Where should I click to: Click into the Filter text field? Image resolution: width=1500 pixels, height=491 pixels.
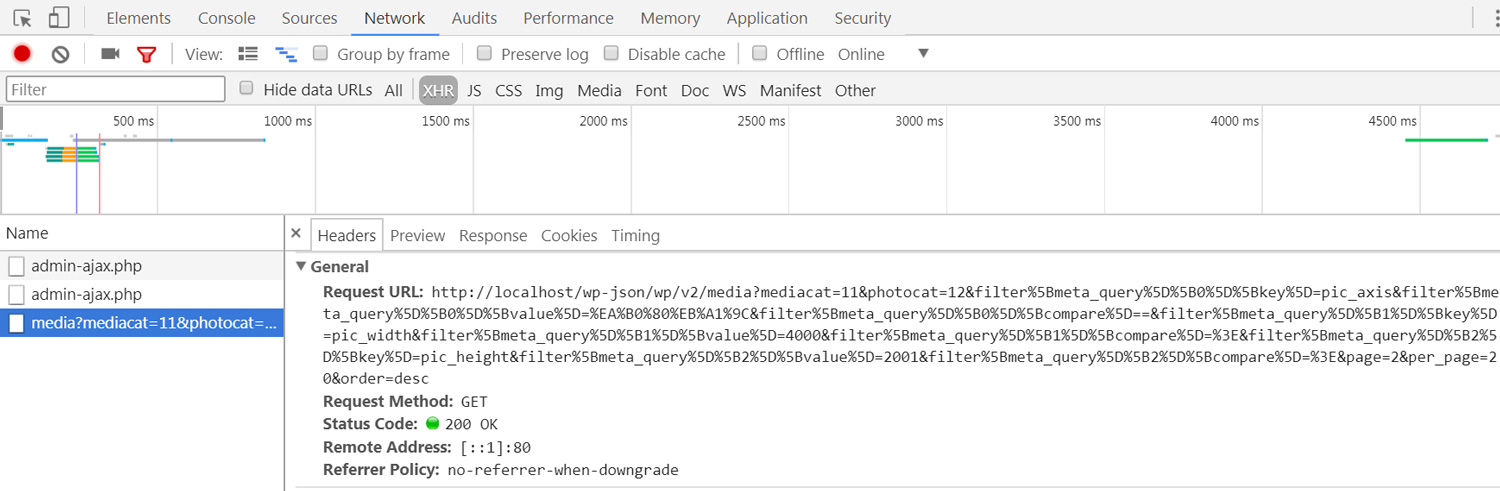116,89
